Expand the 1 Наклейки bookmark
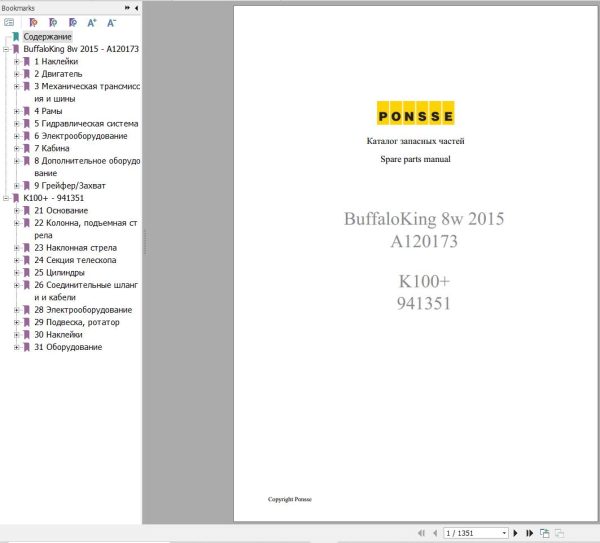Image resolution: width=600 pixels, height=543 pixels. click(16, 62)
